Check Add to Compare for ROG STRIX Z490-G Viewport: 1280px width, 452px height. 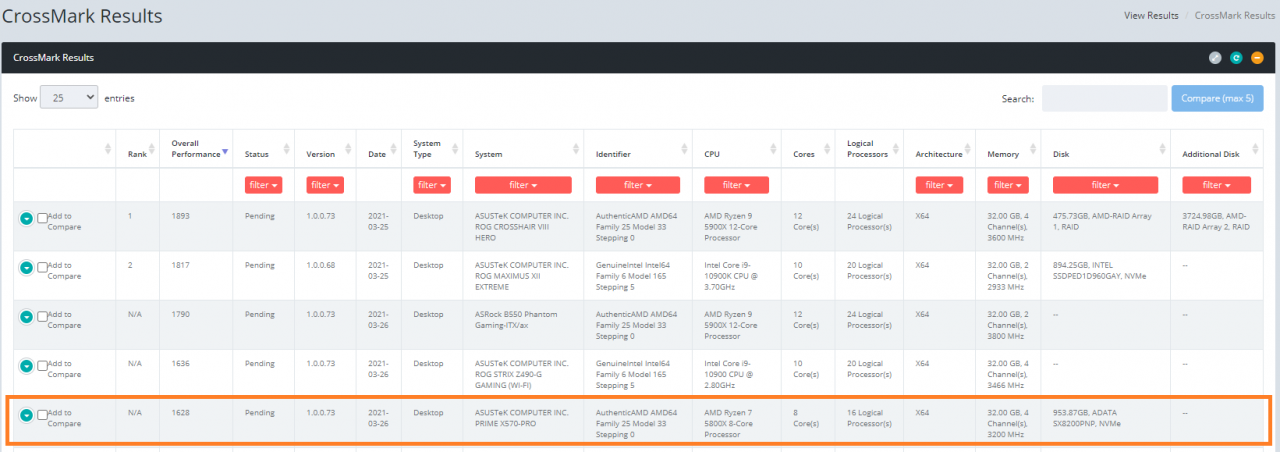click(x=42, y=365)
